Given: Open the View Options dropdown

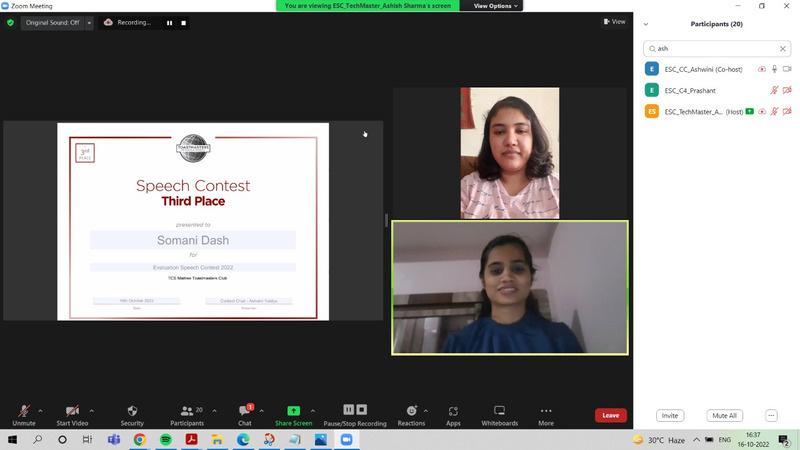Looking at the screenshot, I should (495, 6).
